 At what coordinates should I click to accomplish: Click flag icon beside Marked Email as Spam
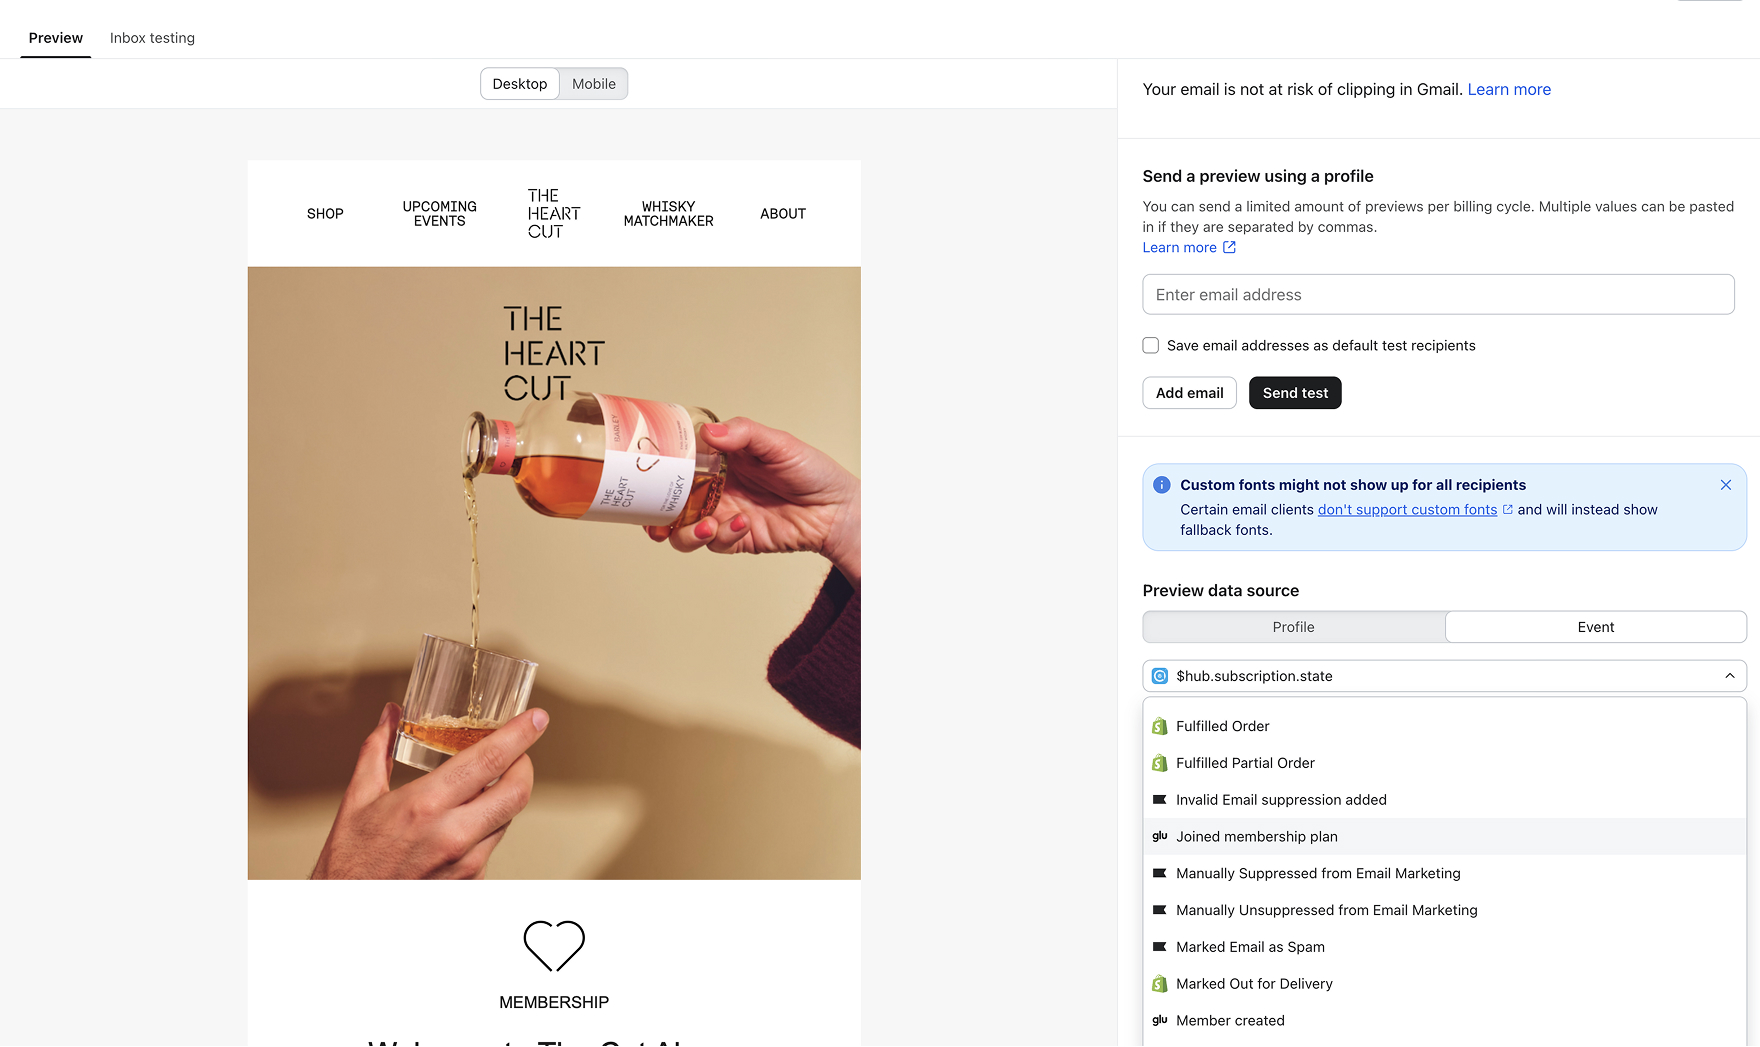pyautogui.click(x=1160, y=946)
